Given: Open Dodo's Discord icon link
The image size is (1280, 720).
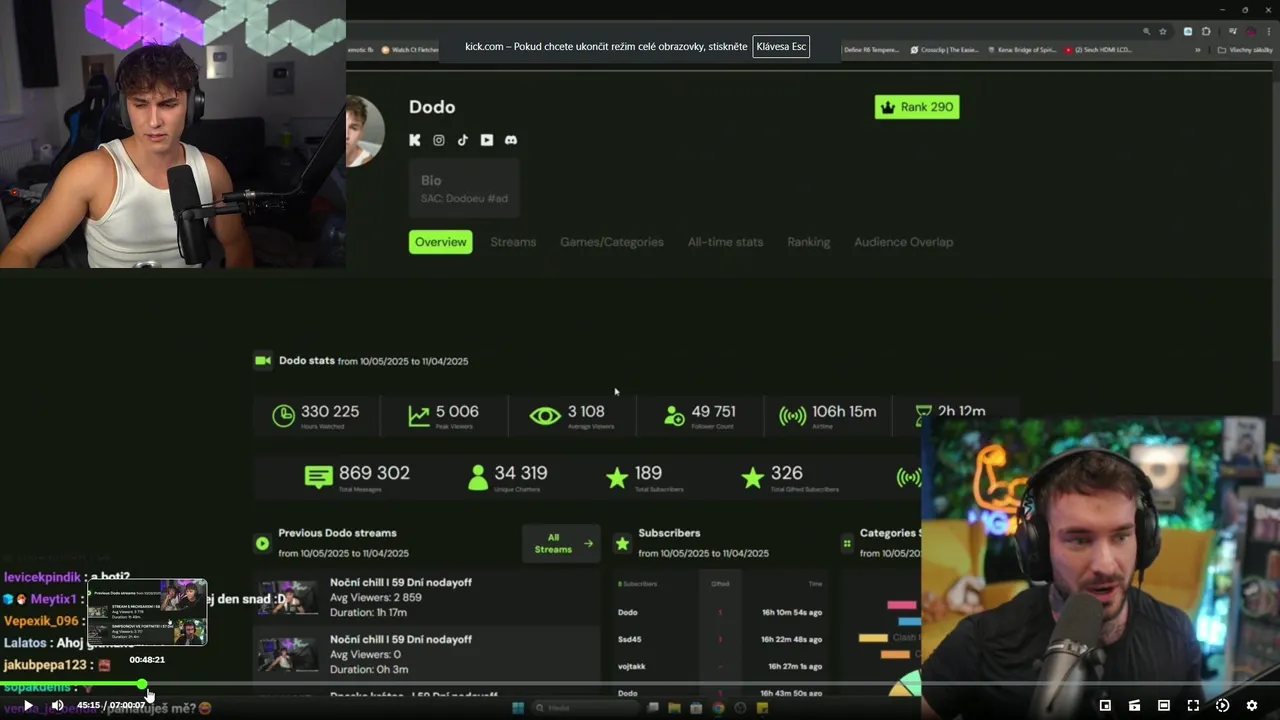Looking at the screenshot, I should coord(511,140).
